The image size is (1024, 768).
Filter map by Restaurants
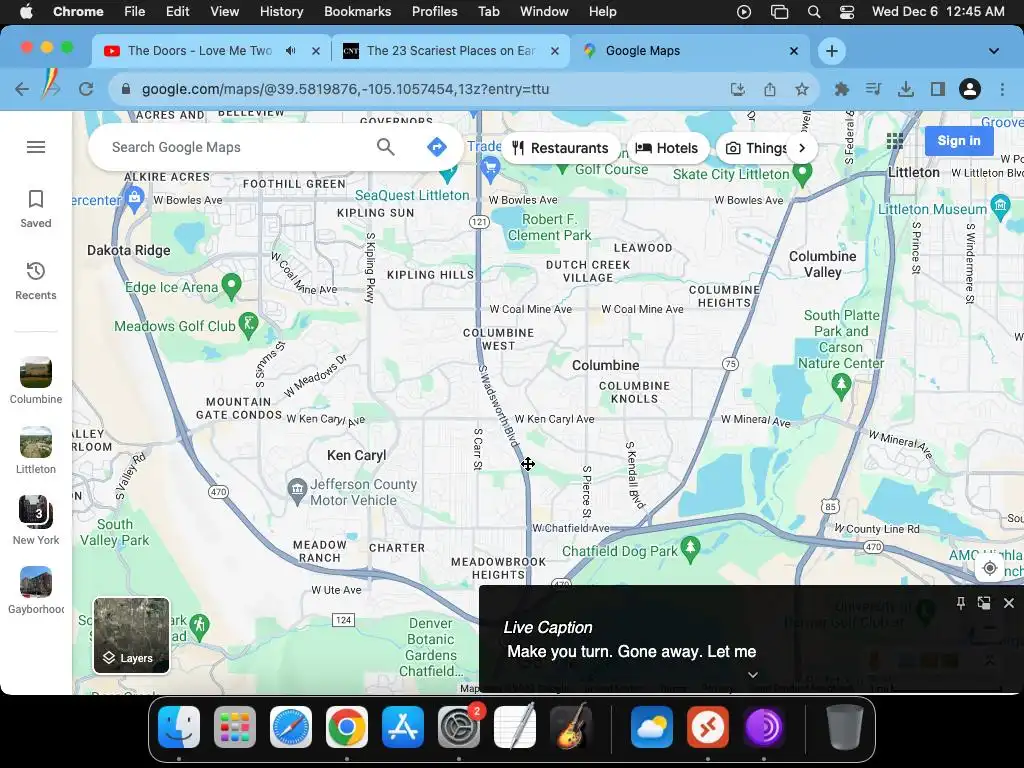click(x=560, y=148)
